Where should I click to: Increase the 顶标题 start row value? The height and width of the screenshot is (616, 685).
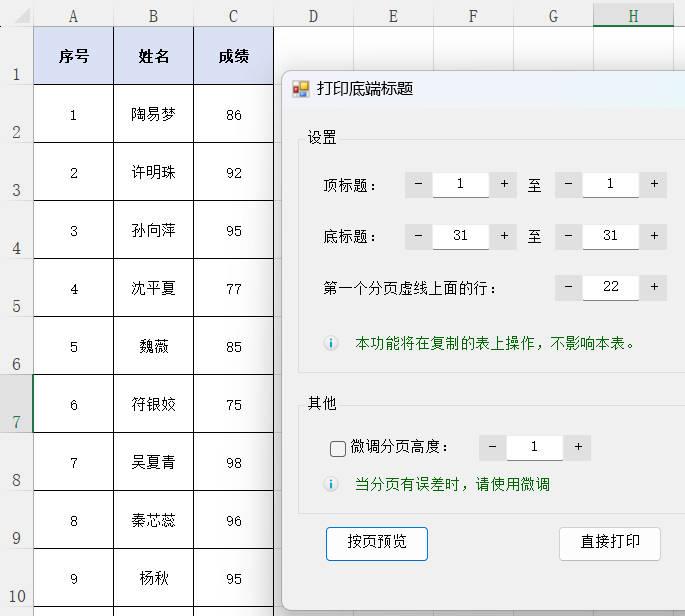tap(504, 184)
